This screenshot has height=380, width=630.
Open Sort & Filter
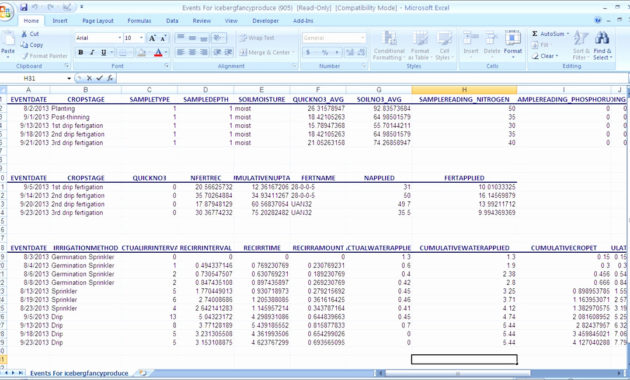tap(581, 45)
